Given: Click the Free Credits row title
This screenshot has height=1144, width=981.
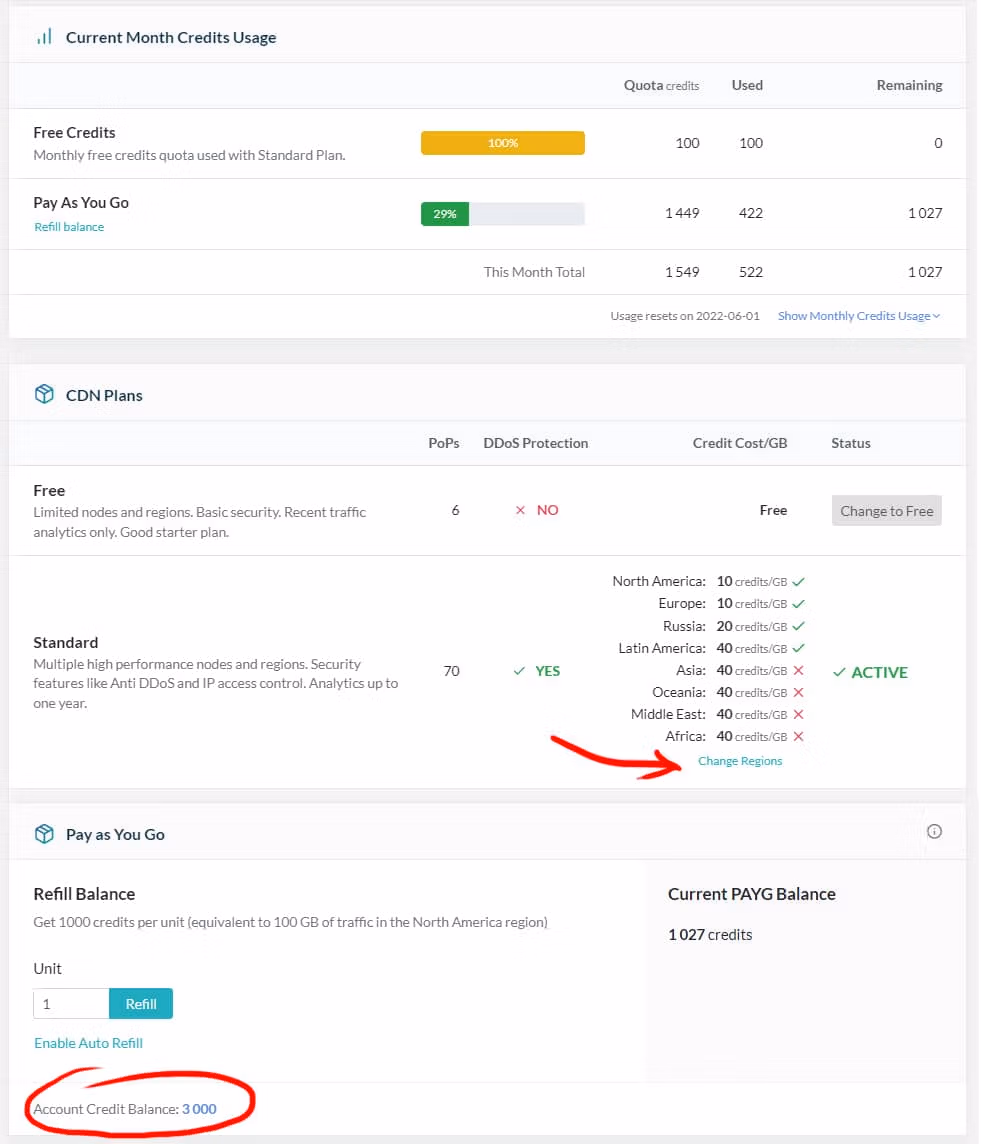Looking at the screenshot, I should (74, 133).
